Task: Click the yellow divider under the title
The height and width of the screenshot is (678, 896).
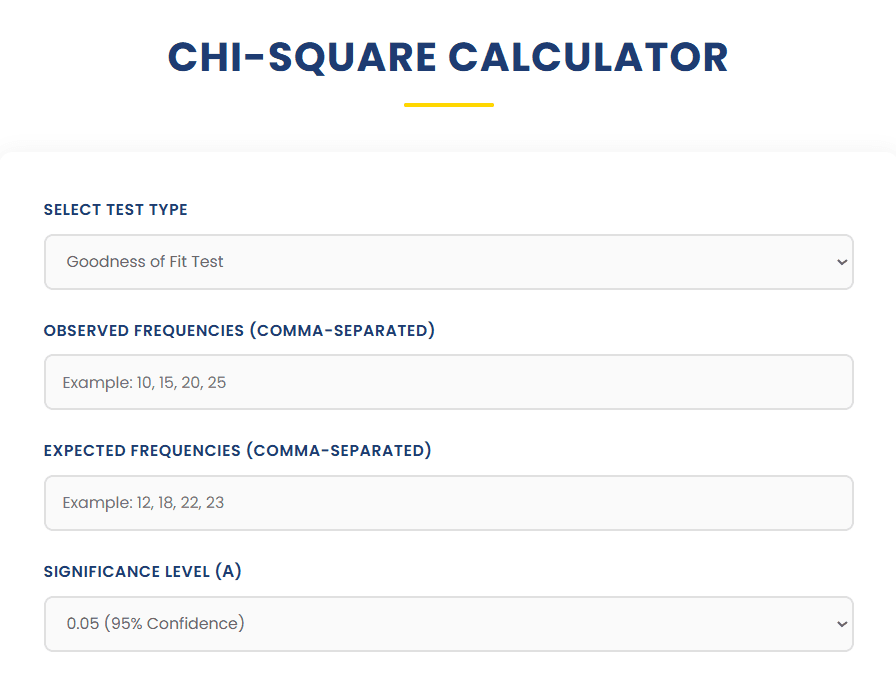Action: click(x=448, y=102)
